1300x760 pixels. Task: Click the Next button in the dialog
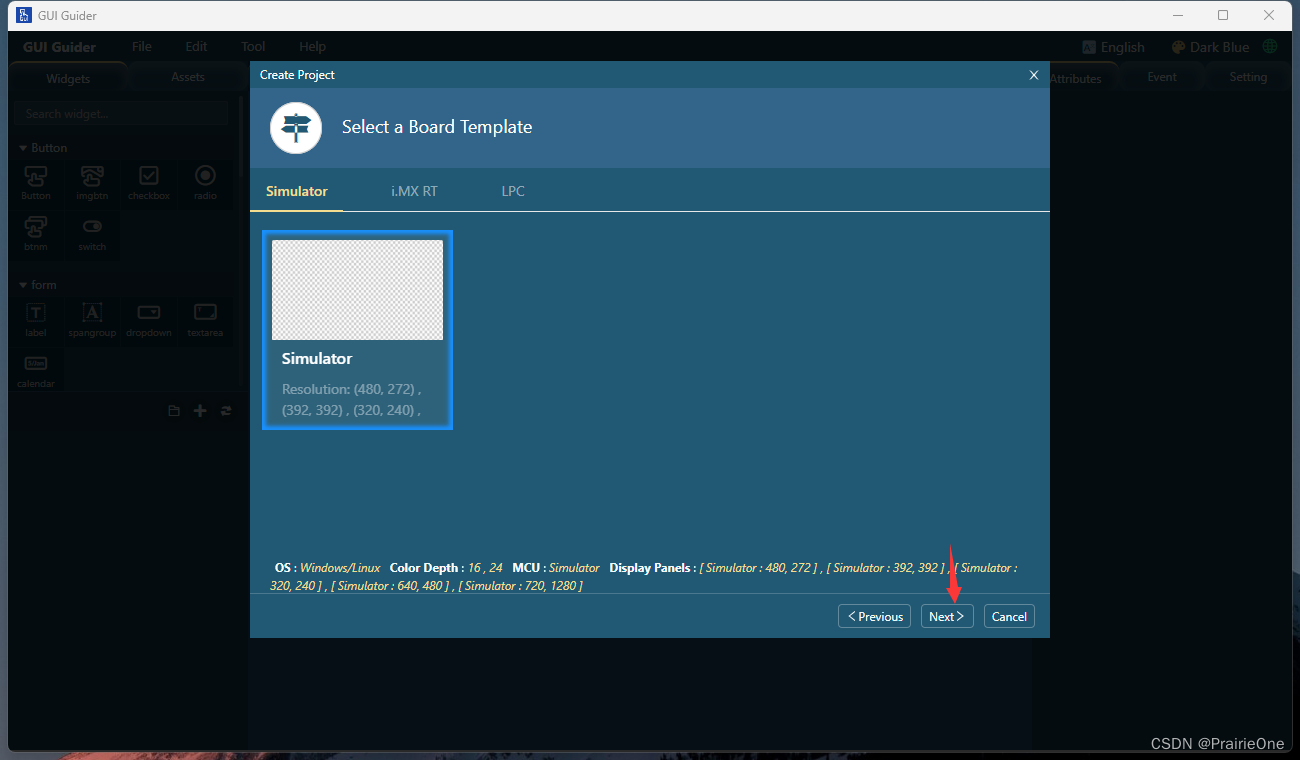pos(946,616)
